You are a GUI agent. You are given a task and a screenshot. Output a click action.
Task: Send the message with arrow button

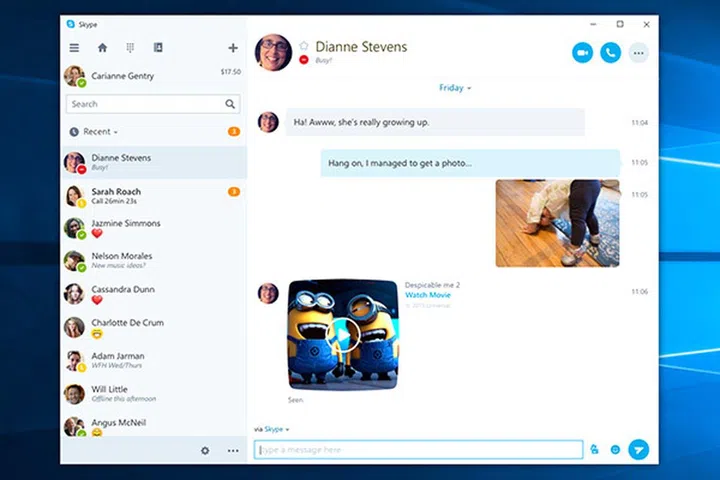click(x=639, y=450)
